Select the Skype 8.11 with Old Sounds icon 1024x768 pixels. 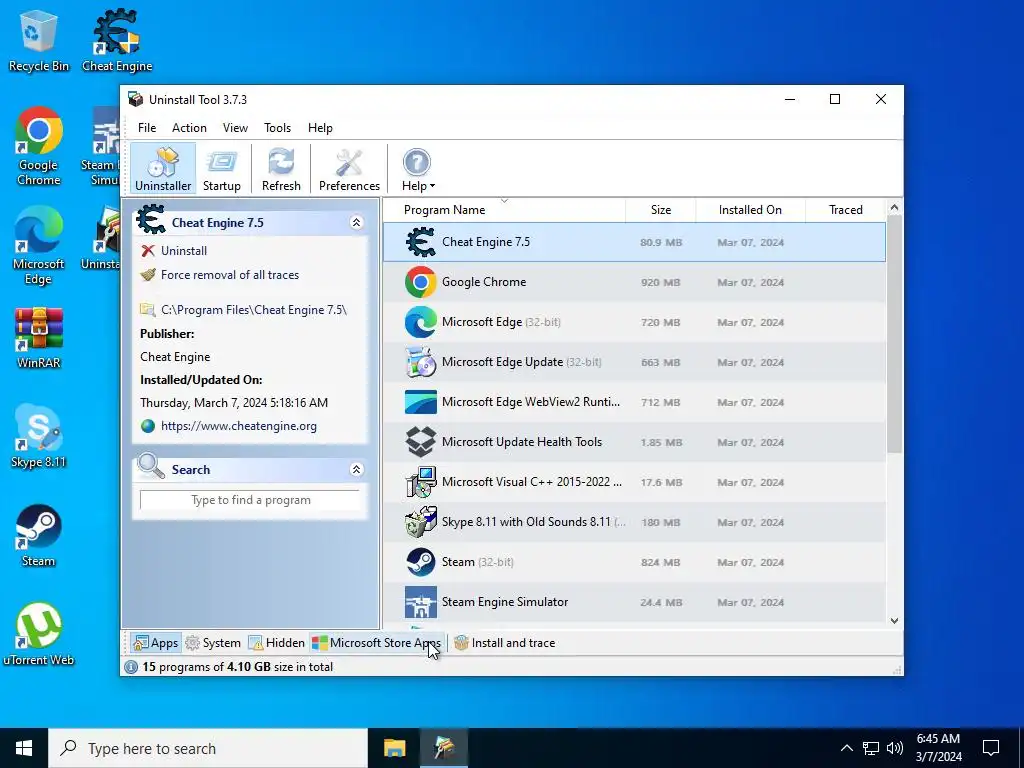coord(421,522)
